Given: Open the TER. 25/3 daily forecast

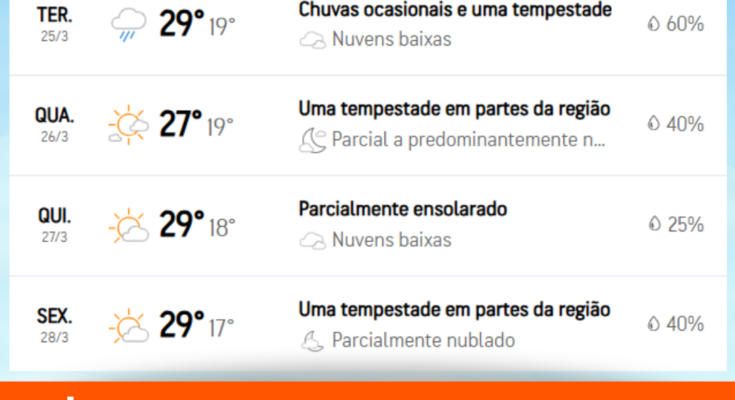Looking at the screenshot, I should pyautogui.click(x=368, y=33).
